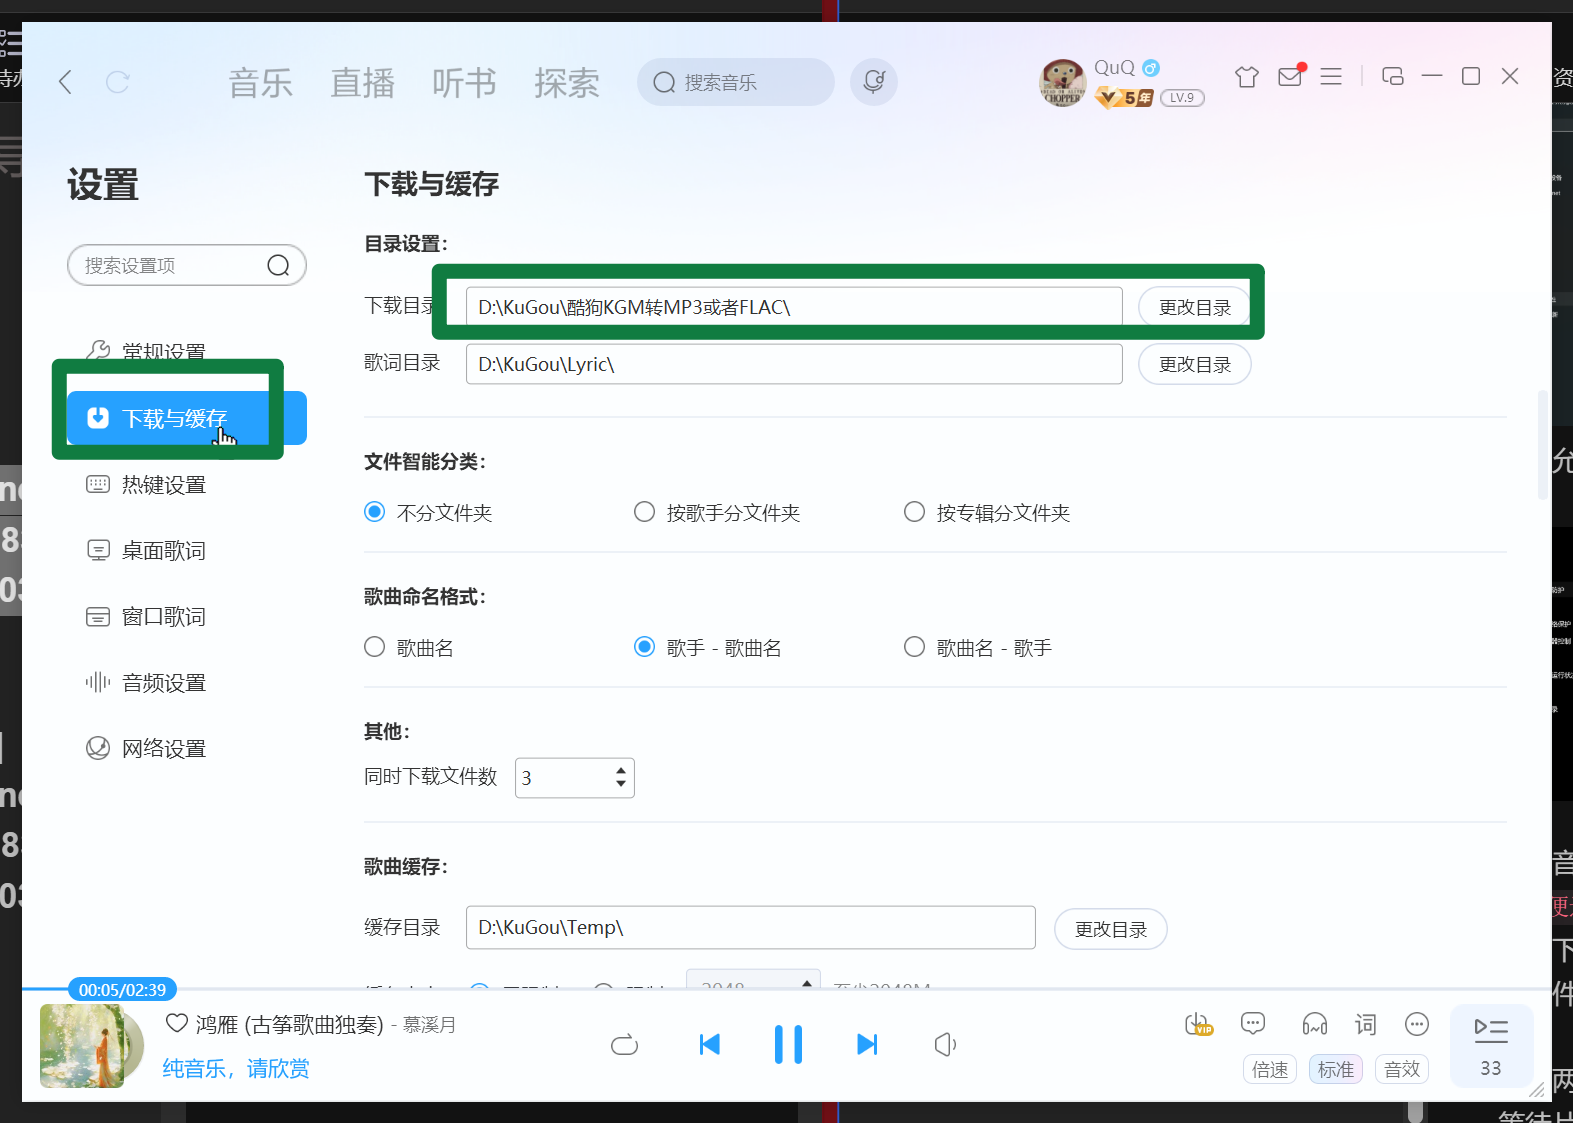Open the headphone sound effect icon
This screenshot has width=1573, height=1123.
tap(1315, 1024)
